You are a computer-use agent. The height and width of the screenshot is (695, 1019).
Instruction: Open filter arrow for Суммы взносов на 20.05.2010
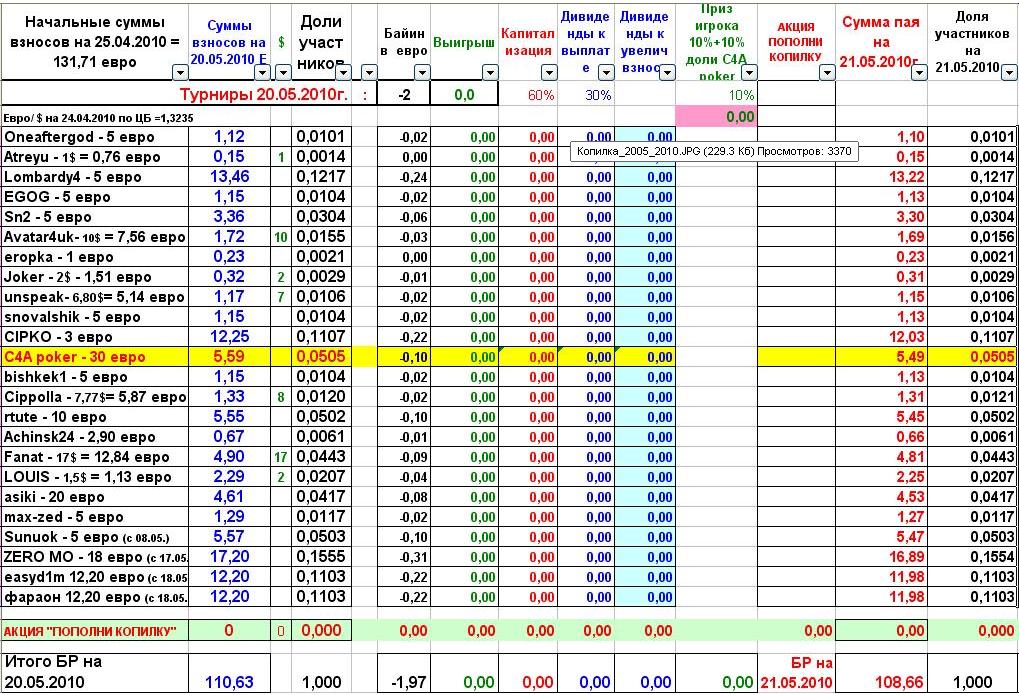(262, 72)
